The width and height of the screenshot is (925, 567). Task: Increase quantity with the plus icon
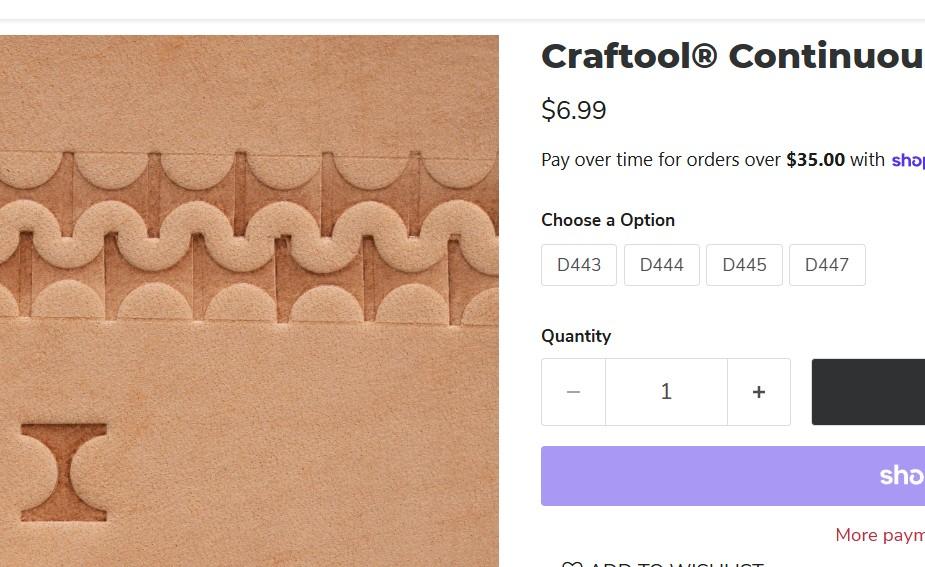(759, 392)
